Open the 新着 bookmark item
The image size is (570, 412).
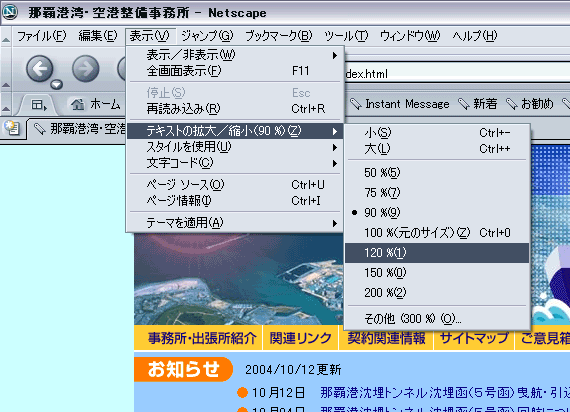tap(478, 104)
